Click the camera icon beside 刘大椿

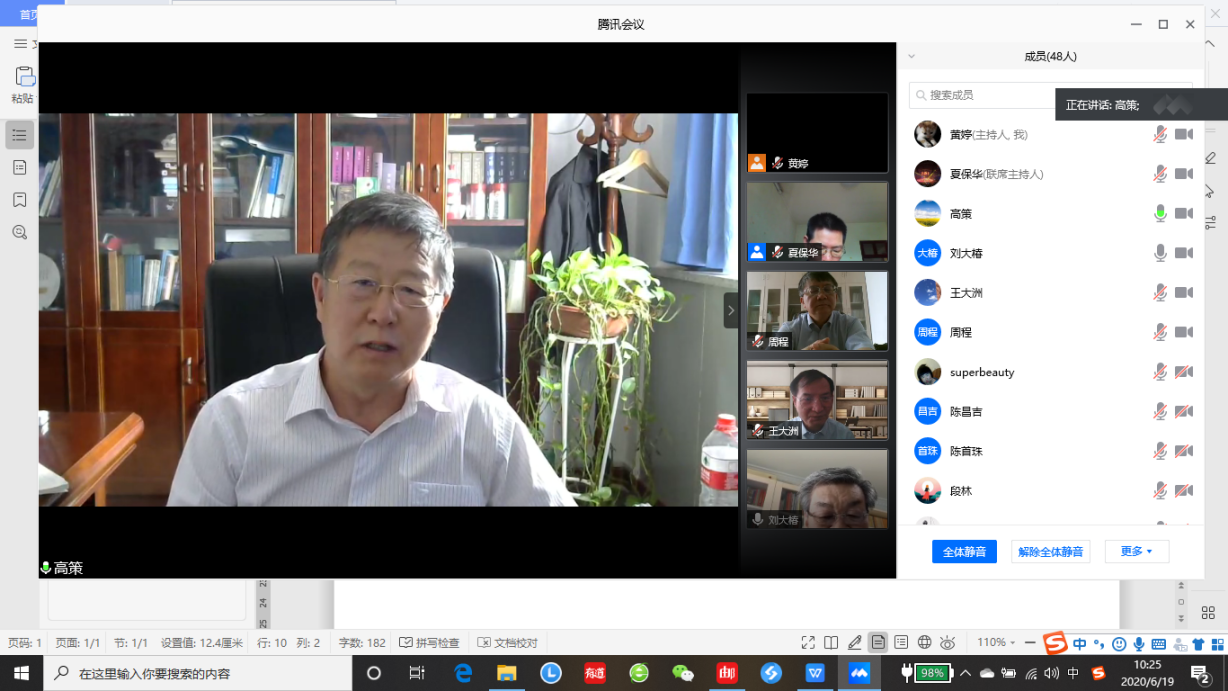point(1184,253)
